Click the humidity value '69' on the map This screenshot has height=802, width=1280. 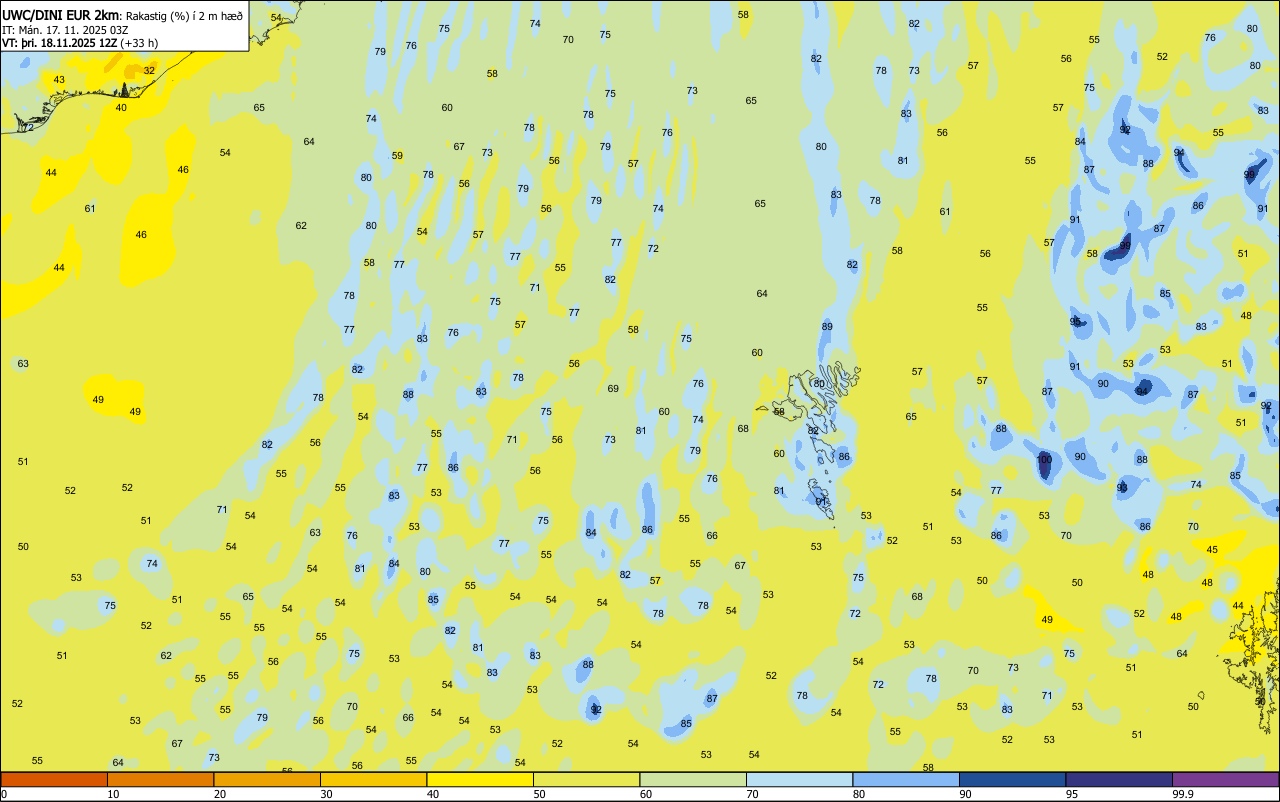[x=613, y=389]
